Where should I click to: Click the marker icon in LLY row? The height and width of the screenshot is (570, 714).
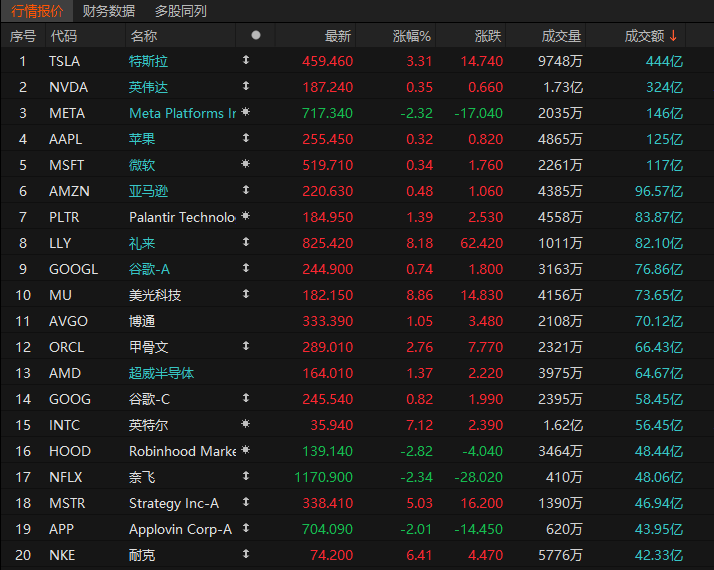point(246,242)
